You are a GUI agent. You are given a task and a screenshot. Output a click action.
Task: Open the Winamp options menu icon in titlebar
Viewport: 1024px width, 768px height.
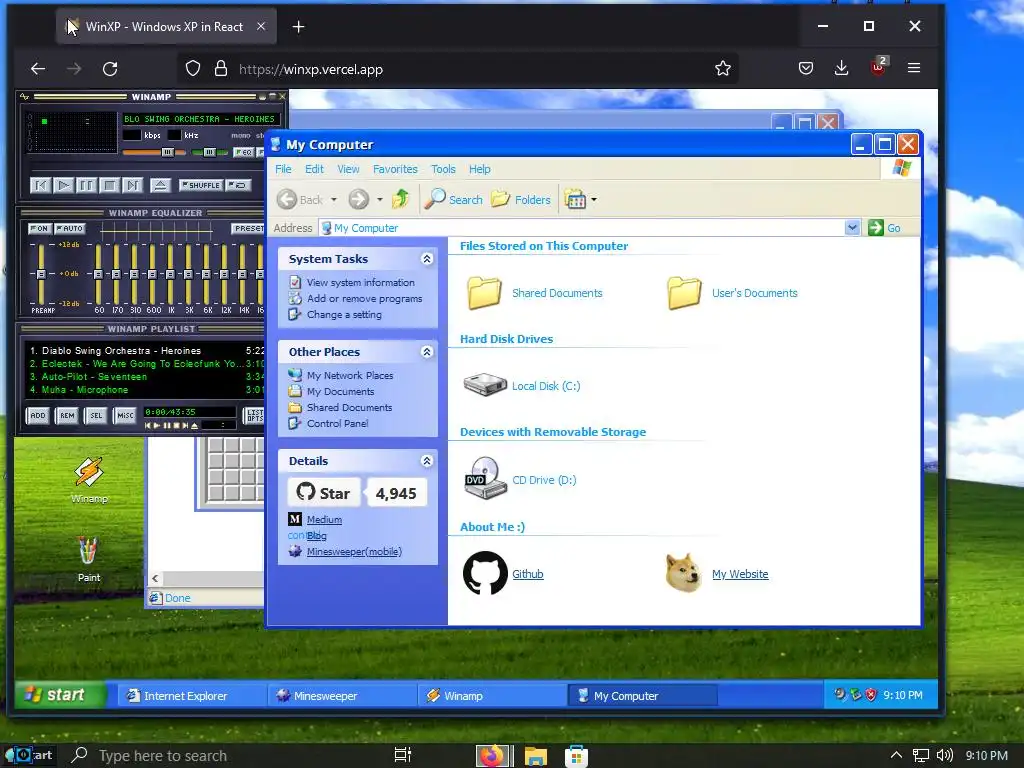24,97
